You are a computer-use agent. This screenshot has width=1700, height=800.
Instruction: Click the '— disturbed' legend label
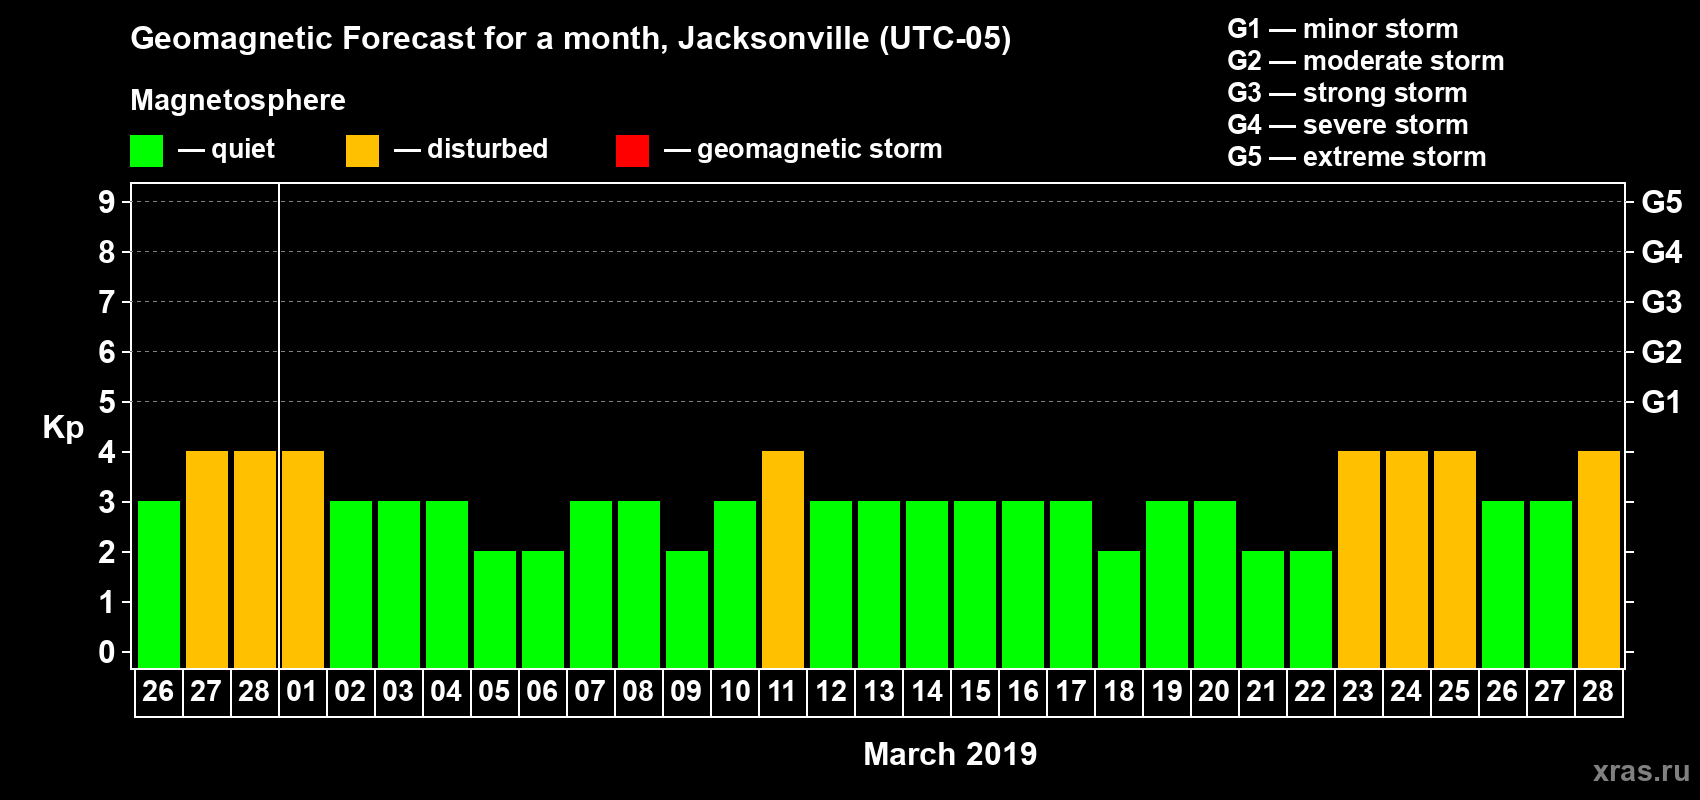pyautogui.click(x=471, y=149)
